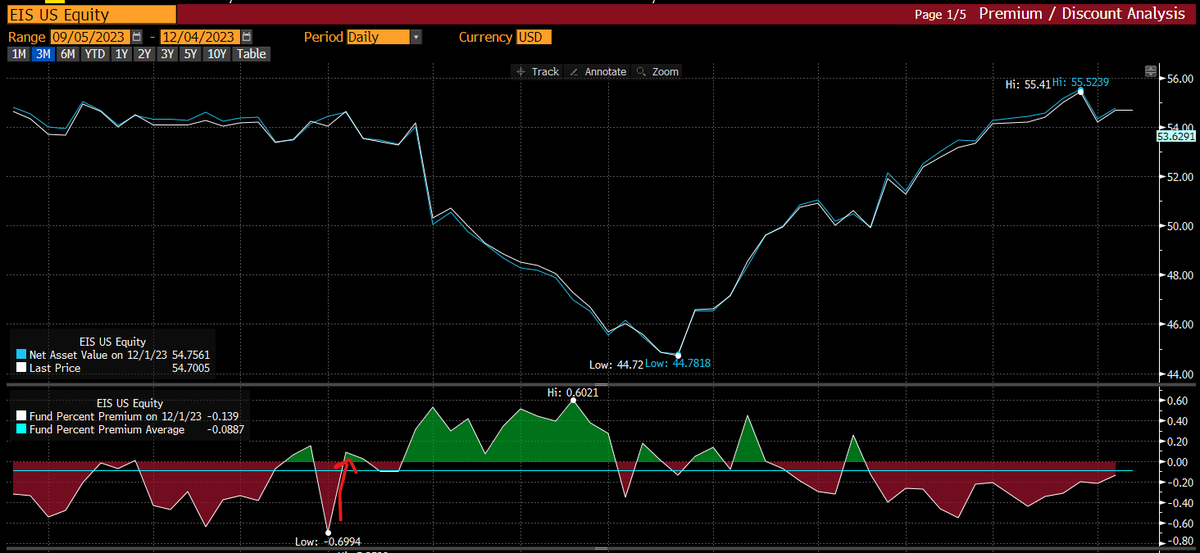Activate the Annotate pencil tool

(x=597, y=72)
